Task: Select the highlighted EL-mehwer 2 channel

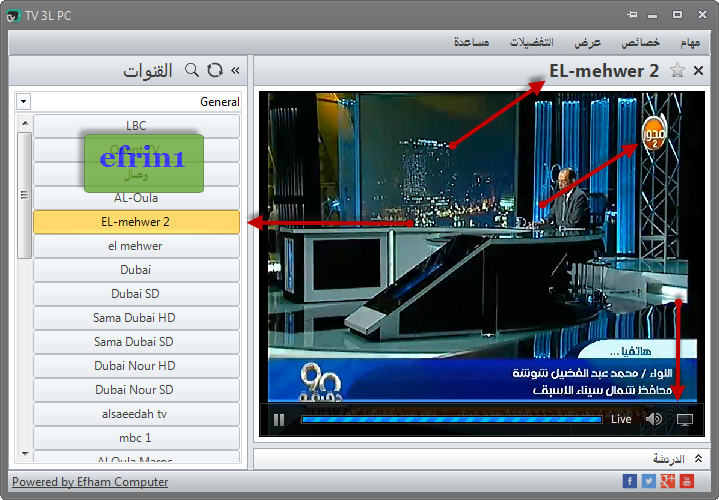Action: click(x=136, y=222)
